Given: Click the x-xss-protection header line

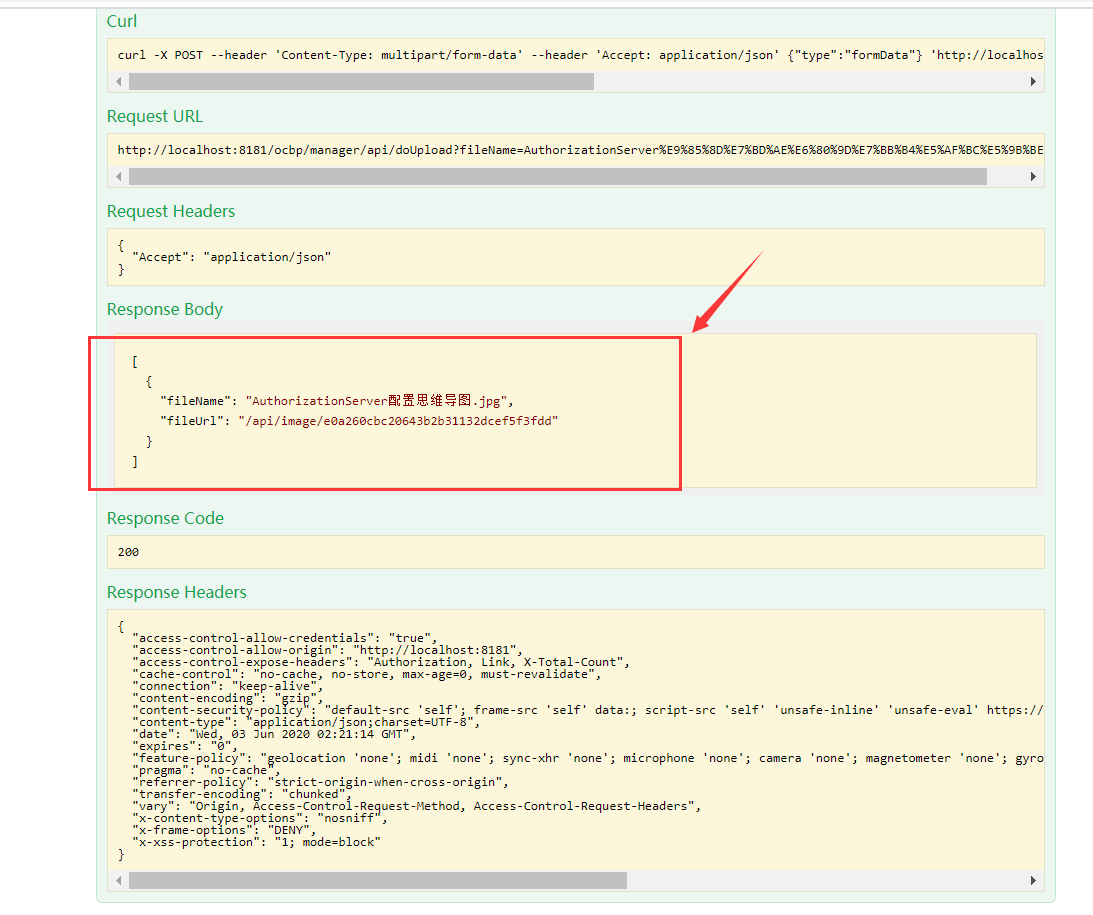Looking at the screenshot, I should click(x=256, y=842).
